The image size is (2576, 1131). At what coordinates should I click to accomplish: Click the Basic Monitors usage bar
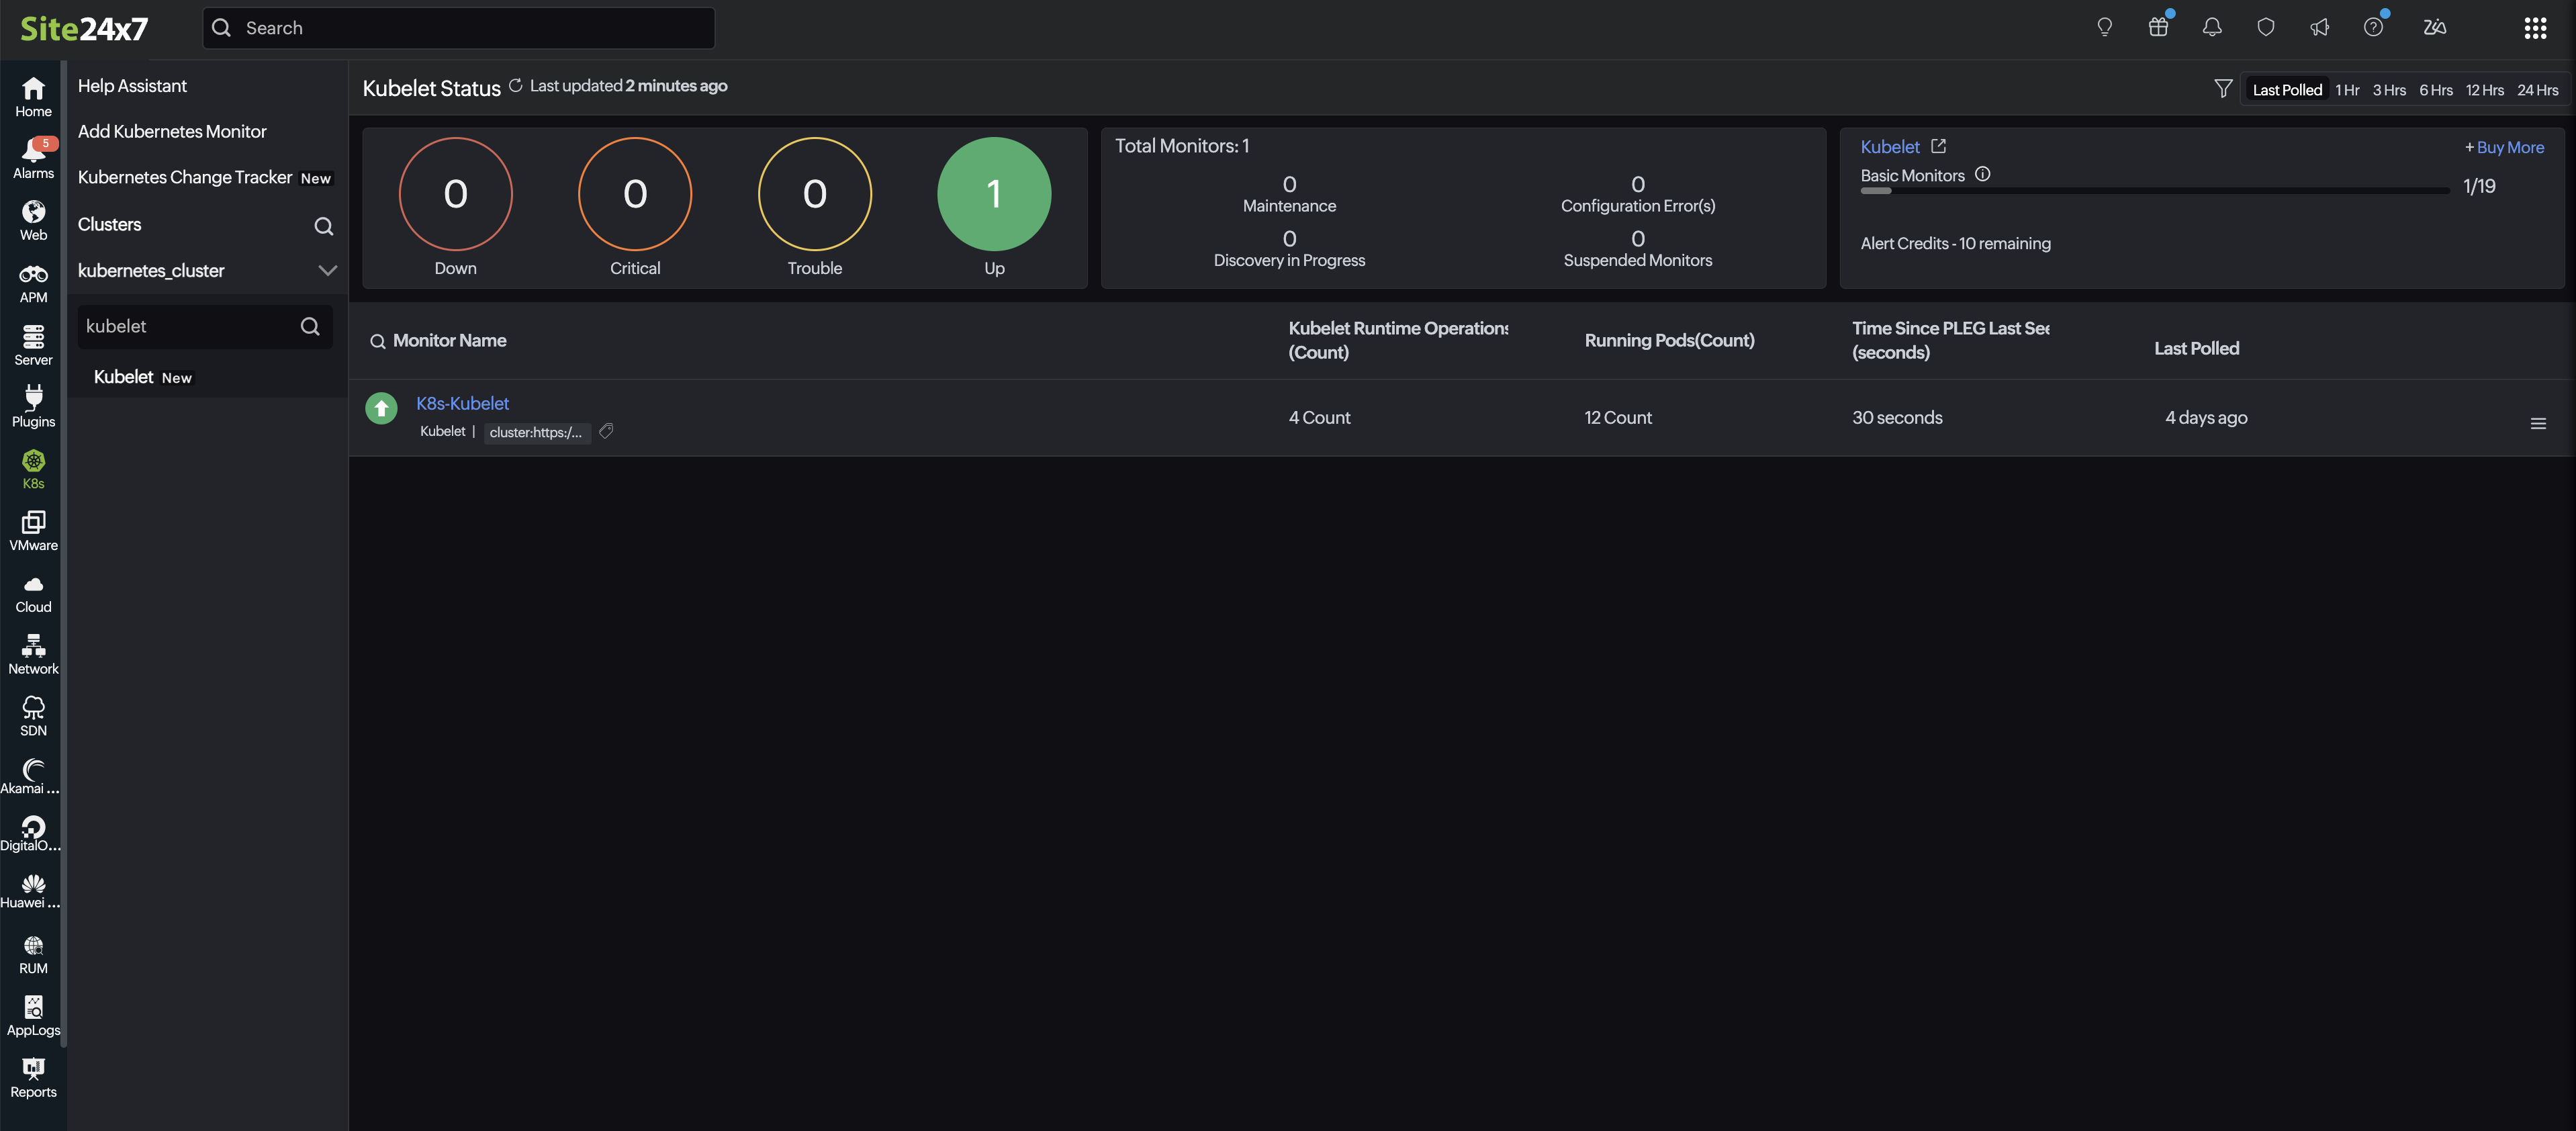click(2154, 190)
